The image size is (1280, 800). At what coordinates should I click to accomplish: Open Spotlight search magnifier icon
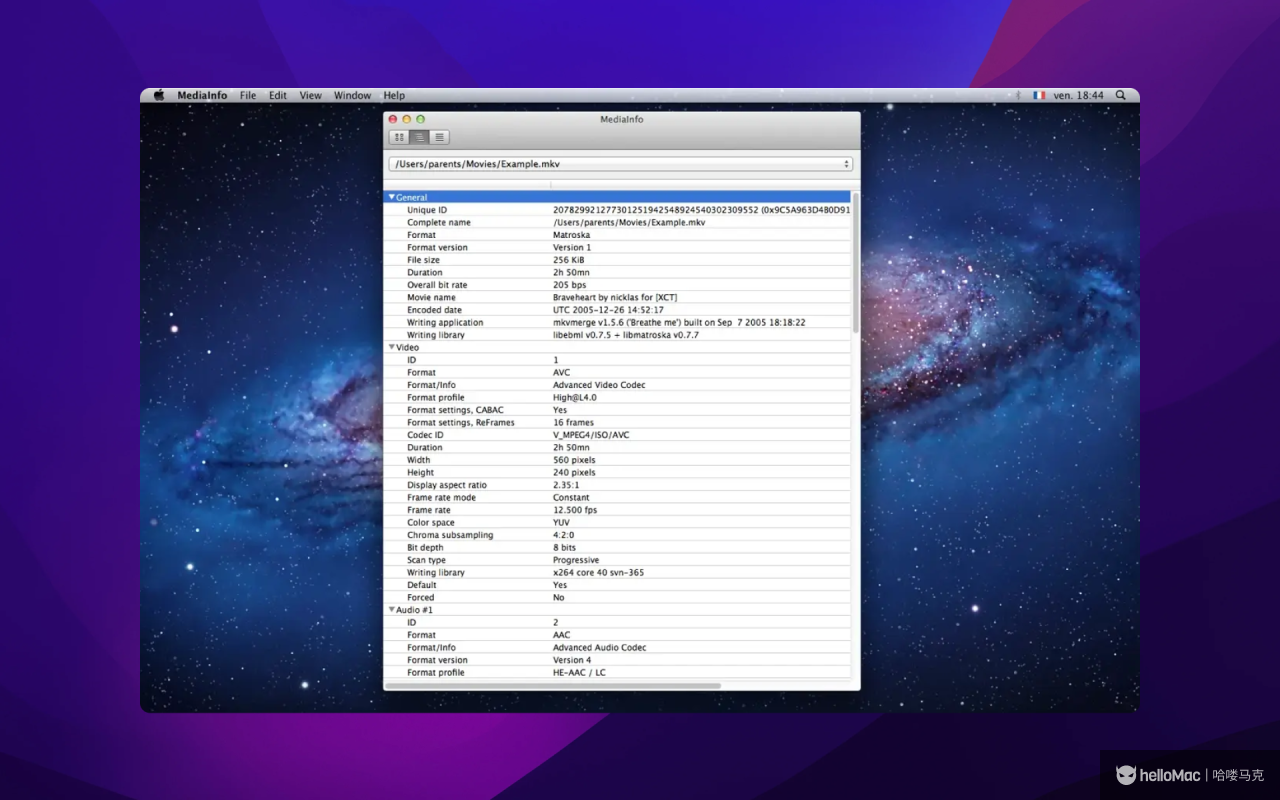tap(1121, 95)
